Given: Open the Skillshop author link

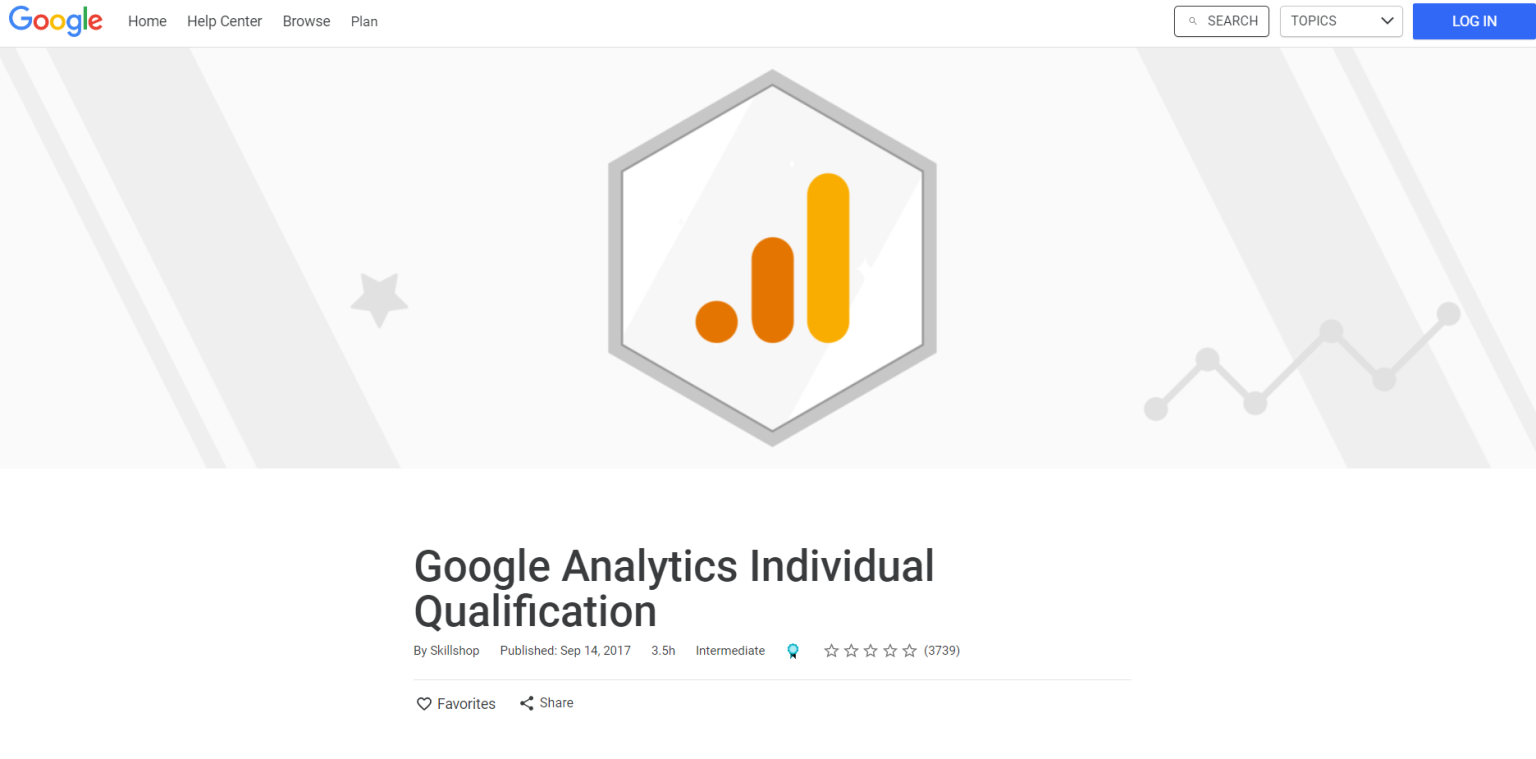Looking at the screenshot, I should click(455, 650).
